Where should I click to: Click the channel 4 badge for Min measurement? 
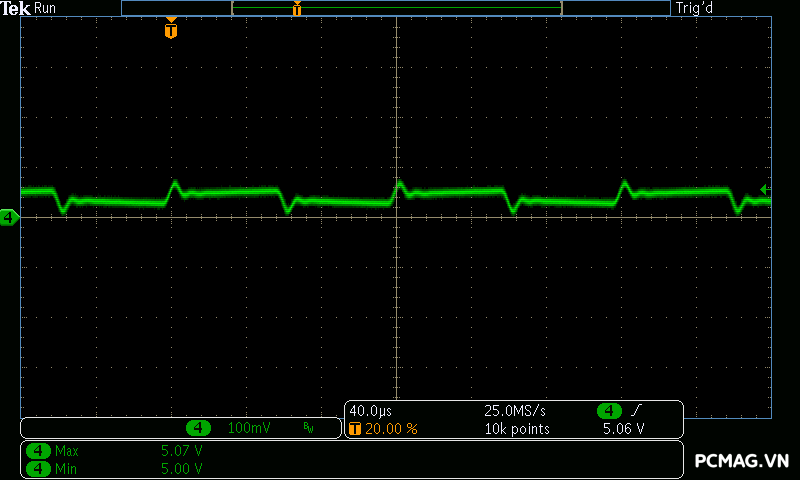tap(38, 468)
